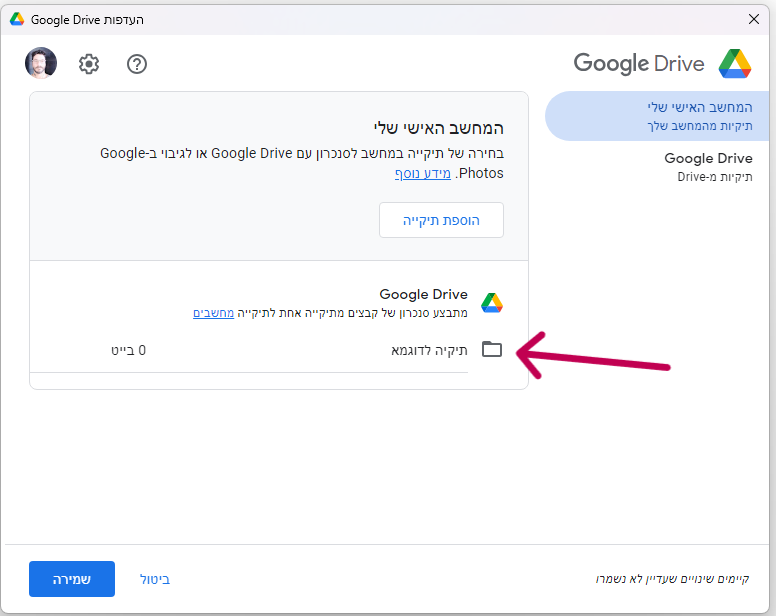The image size is (776, 616).
Task: Click the ביטול cancel button
Action: [155, 579]
